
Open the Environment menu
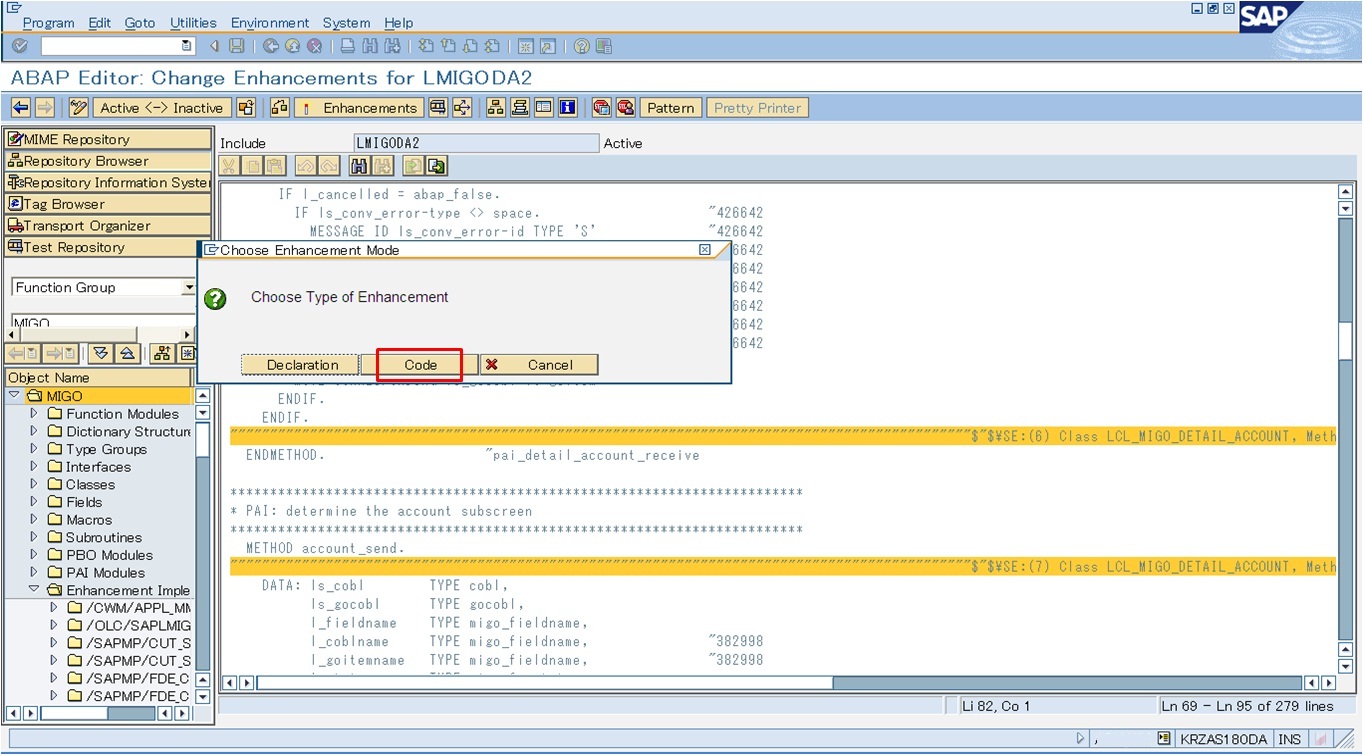coord(270,22)
